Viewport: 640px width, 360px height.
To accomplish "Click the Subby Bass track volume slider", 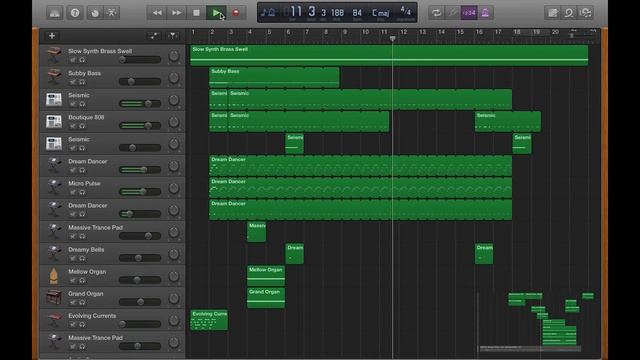I will click(x=140, y=82).
